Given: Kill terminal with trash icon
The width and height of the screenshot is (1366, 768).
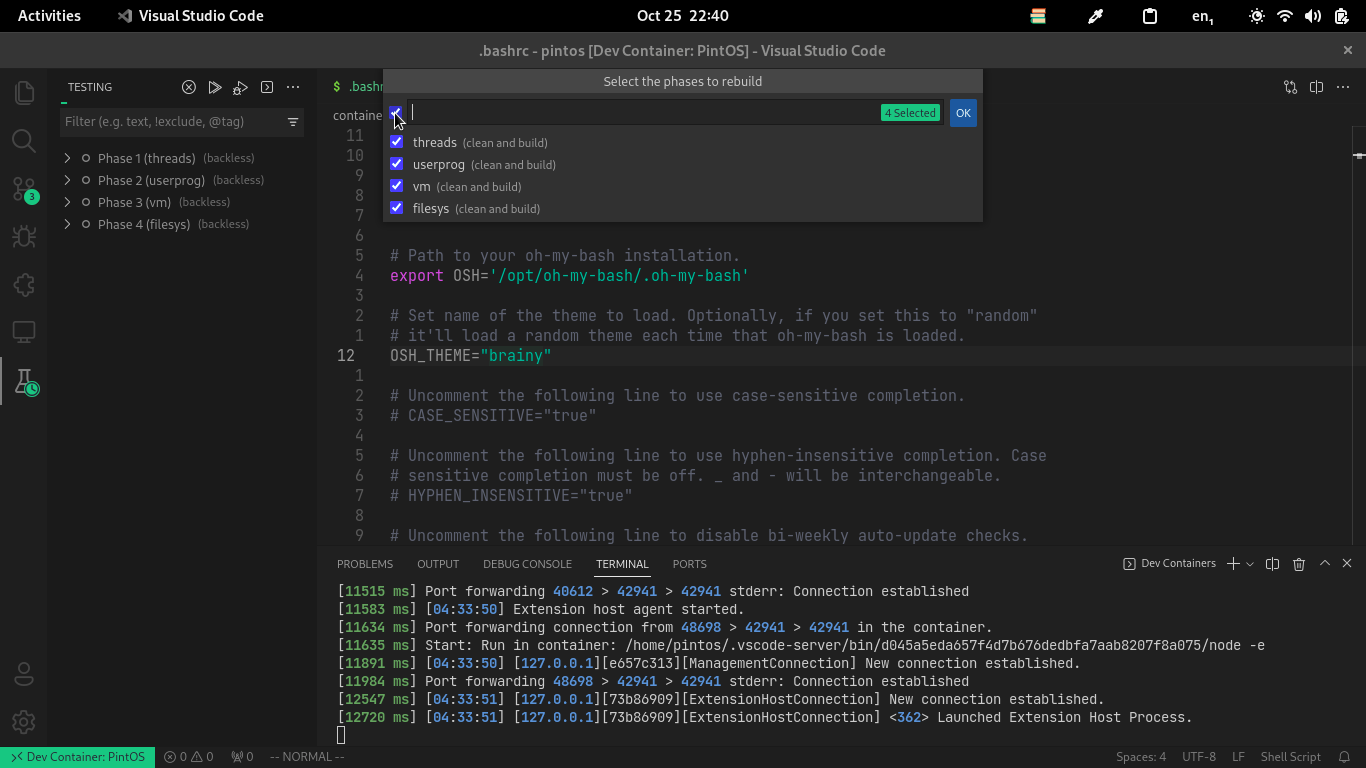Looking at the screenshot, I should (1299, 564).
